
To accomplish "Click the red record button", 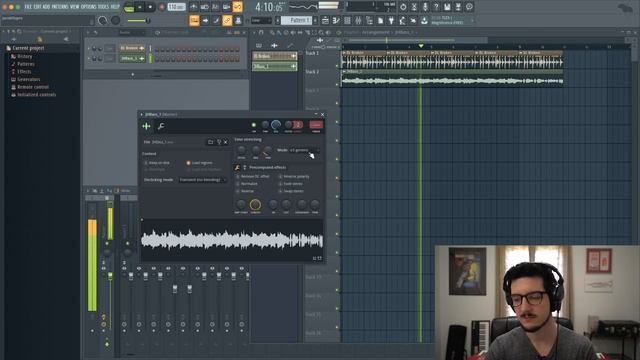I will click(162, 7).
